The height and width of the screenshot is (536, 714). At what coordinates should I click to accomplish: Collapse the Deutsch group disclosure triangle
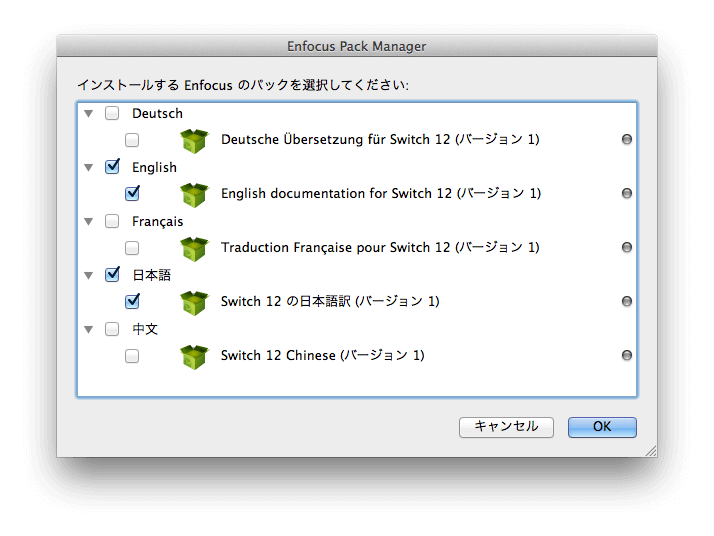pos(89,113)
